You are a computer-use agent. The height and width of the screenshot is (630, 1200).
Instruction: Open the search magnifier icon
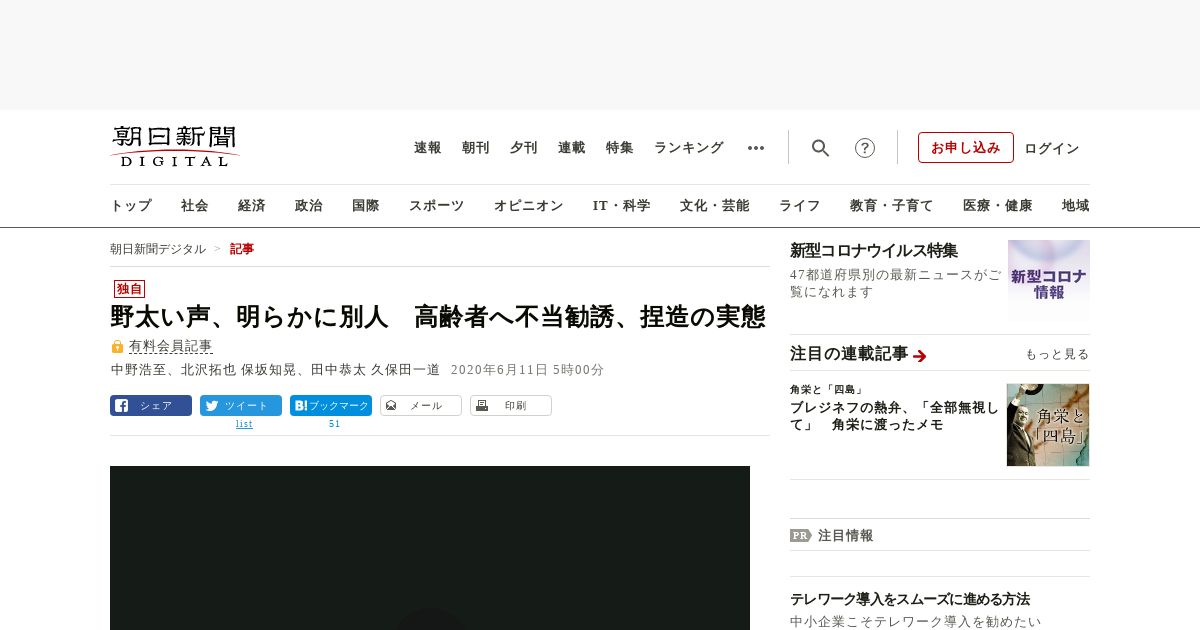(x=821, y=148)
